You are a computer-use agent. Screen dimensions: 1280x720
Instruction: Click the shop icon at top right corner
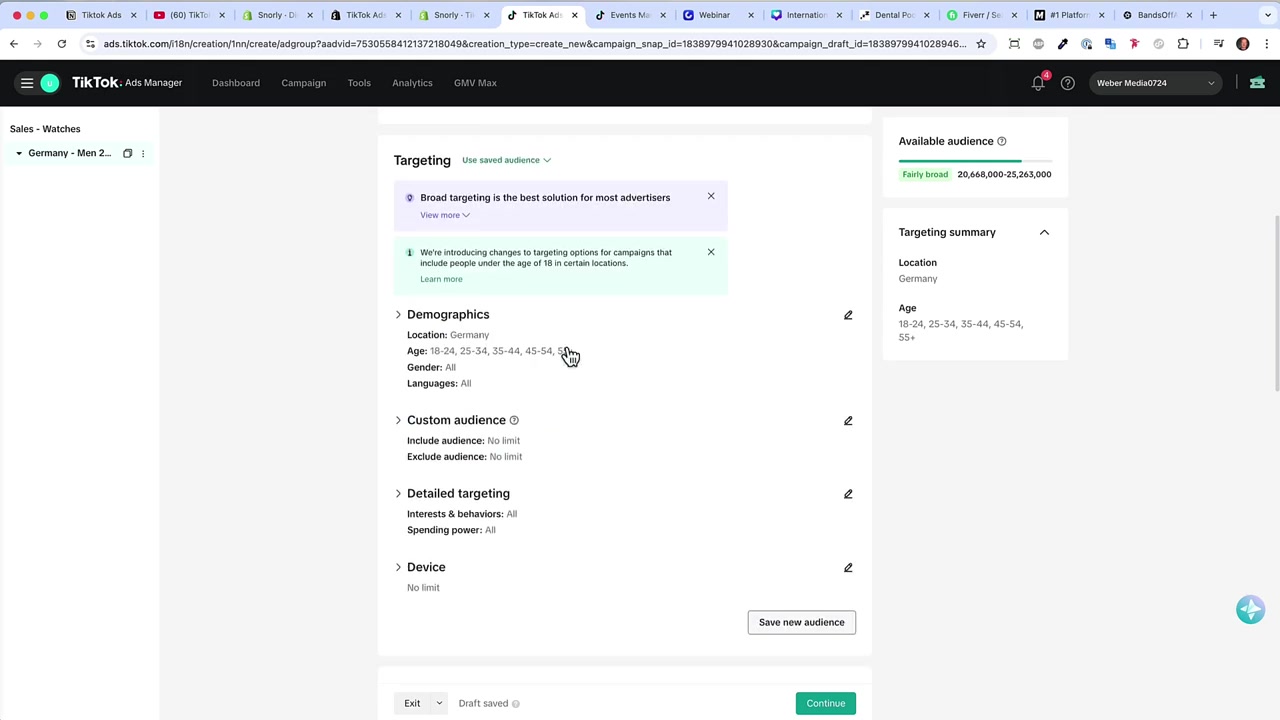[x=1257, y=83]
